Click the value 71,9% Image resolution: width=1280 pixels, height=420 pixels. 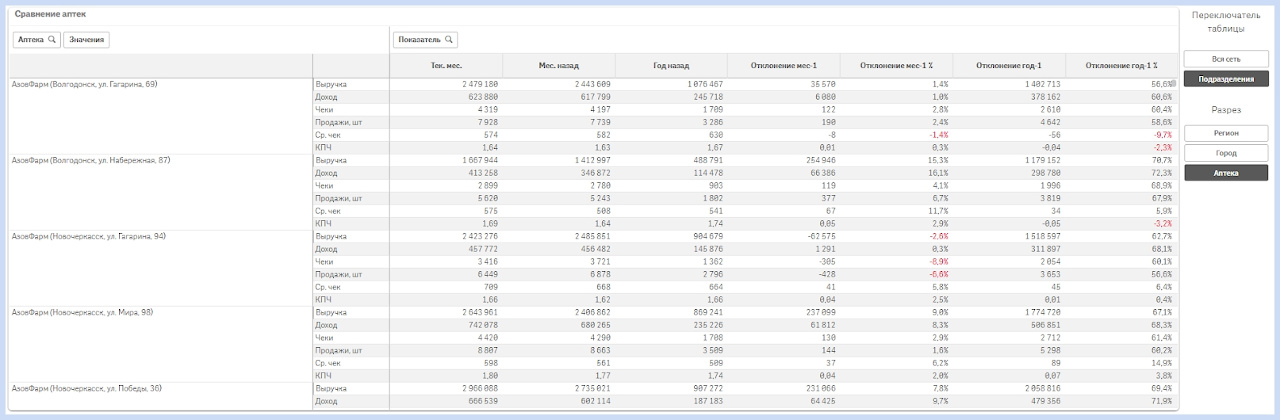point(1162,401)
